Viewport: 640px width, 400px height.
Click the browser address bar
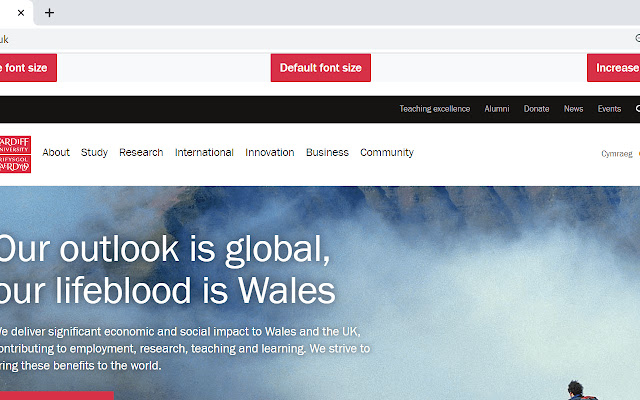(300, 39)
